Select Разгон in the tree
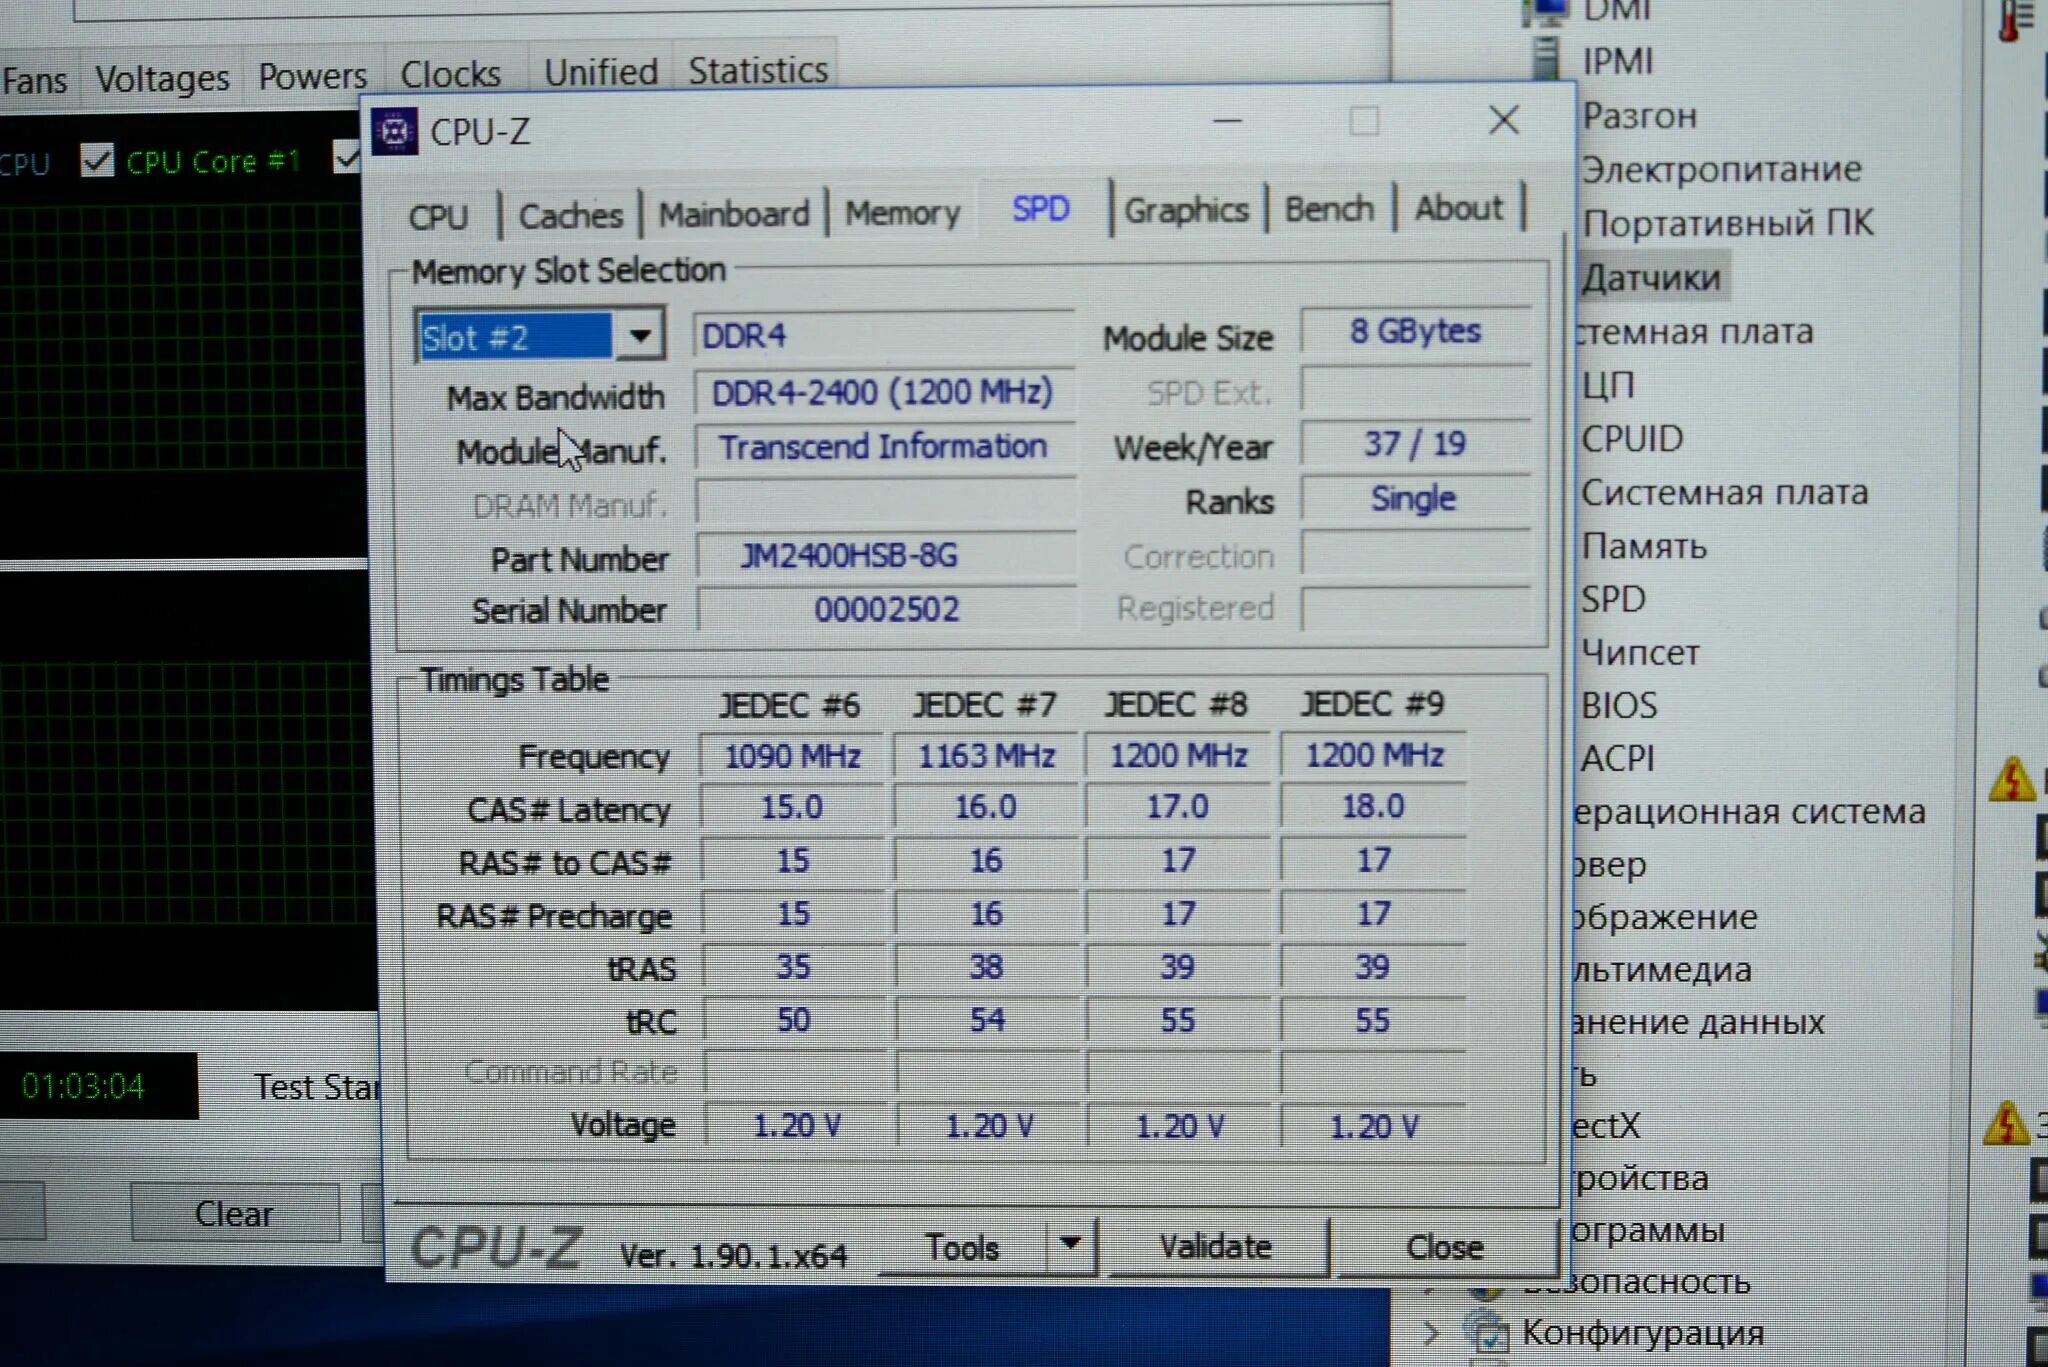This screenshot has width=2048, height=1367. coord(1640,116)
